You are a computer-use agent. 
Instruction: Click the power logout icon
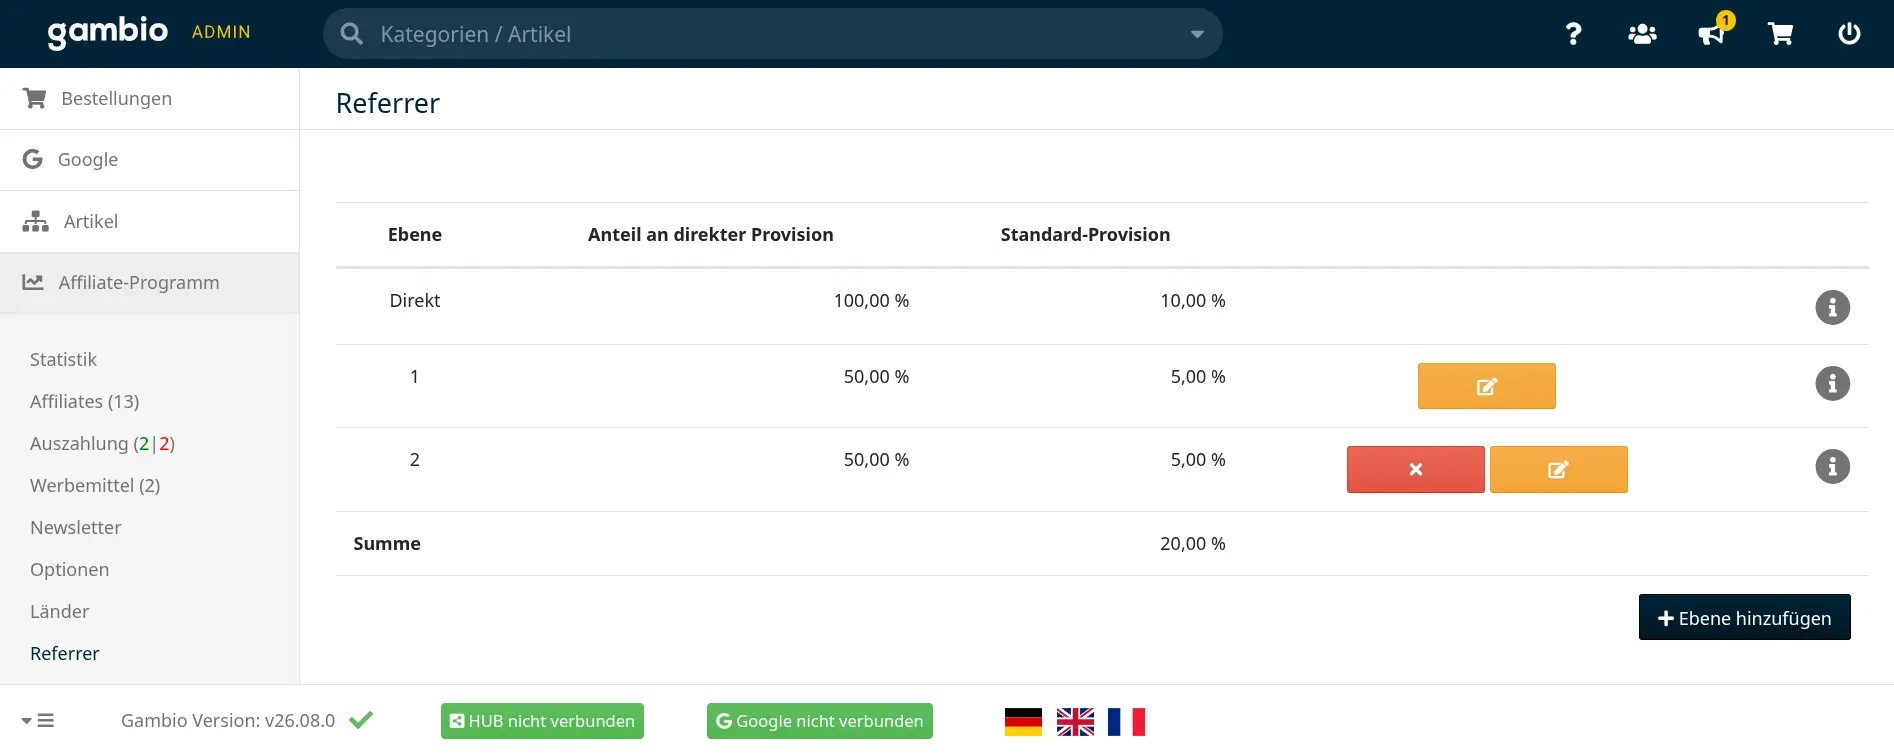click(x=1849, y=34)
